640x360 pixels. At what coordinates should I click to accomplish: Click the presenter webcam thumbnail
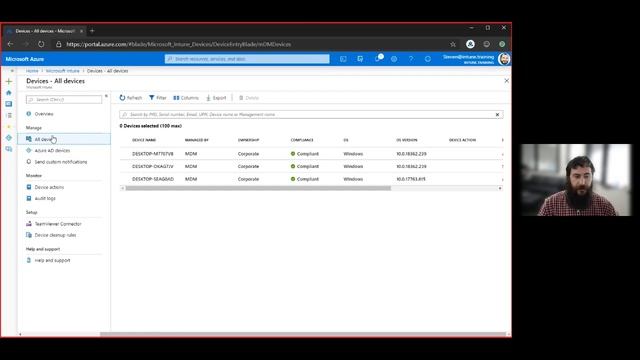[x=576, y=180]
